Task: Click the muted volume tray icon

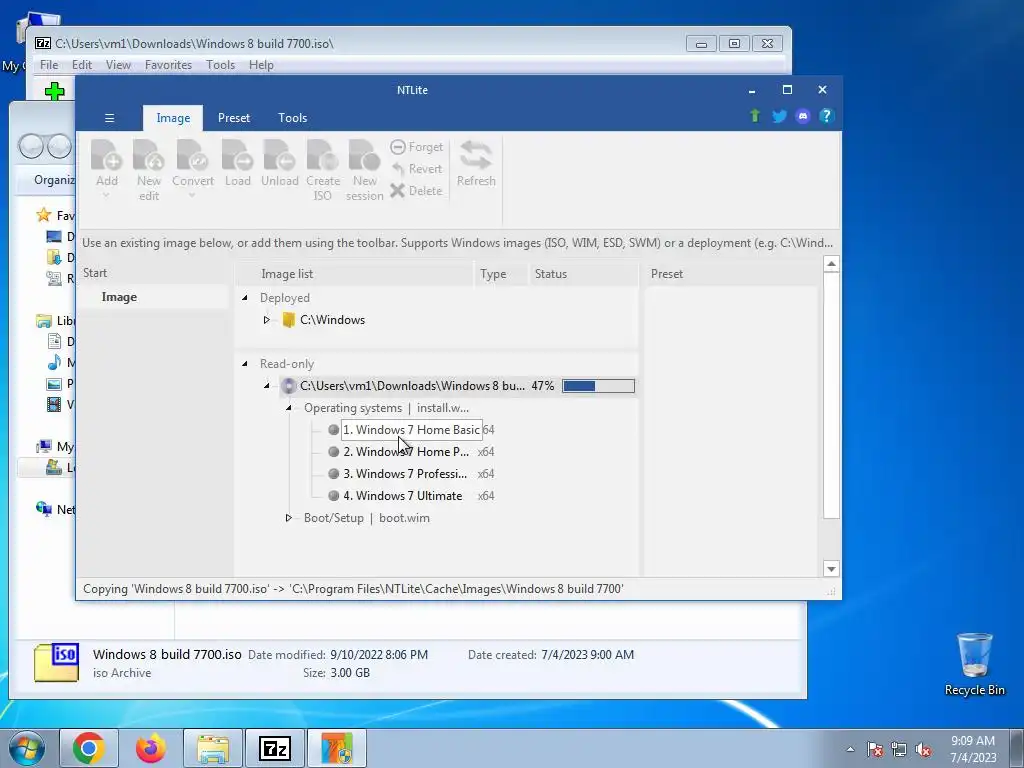Action: [923, 749]
